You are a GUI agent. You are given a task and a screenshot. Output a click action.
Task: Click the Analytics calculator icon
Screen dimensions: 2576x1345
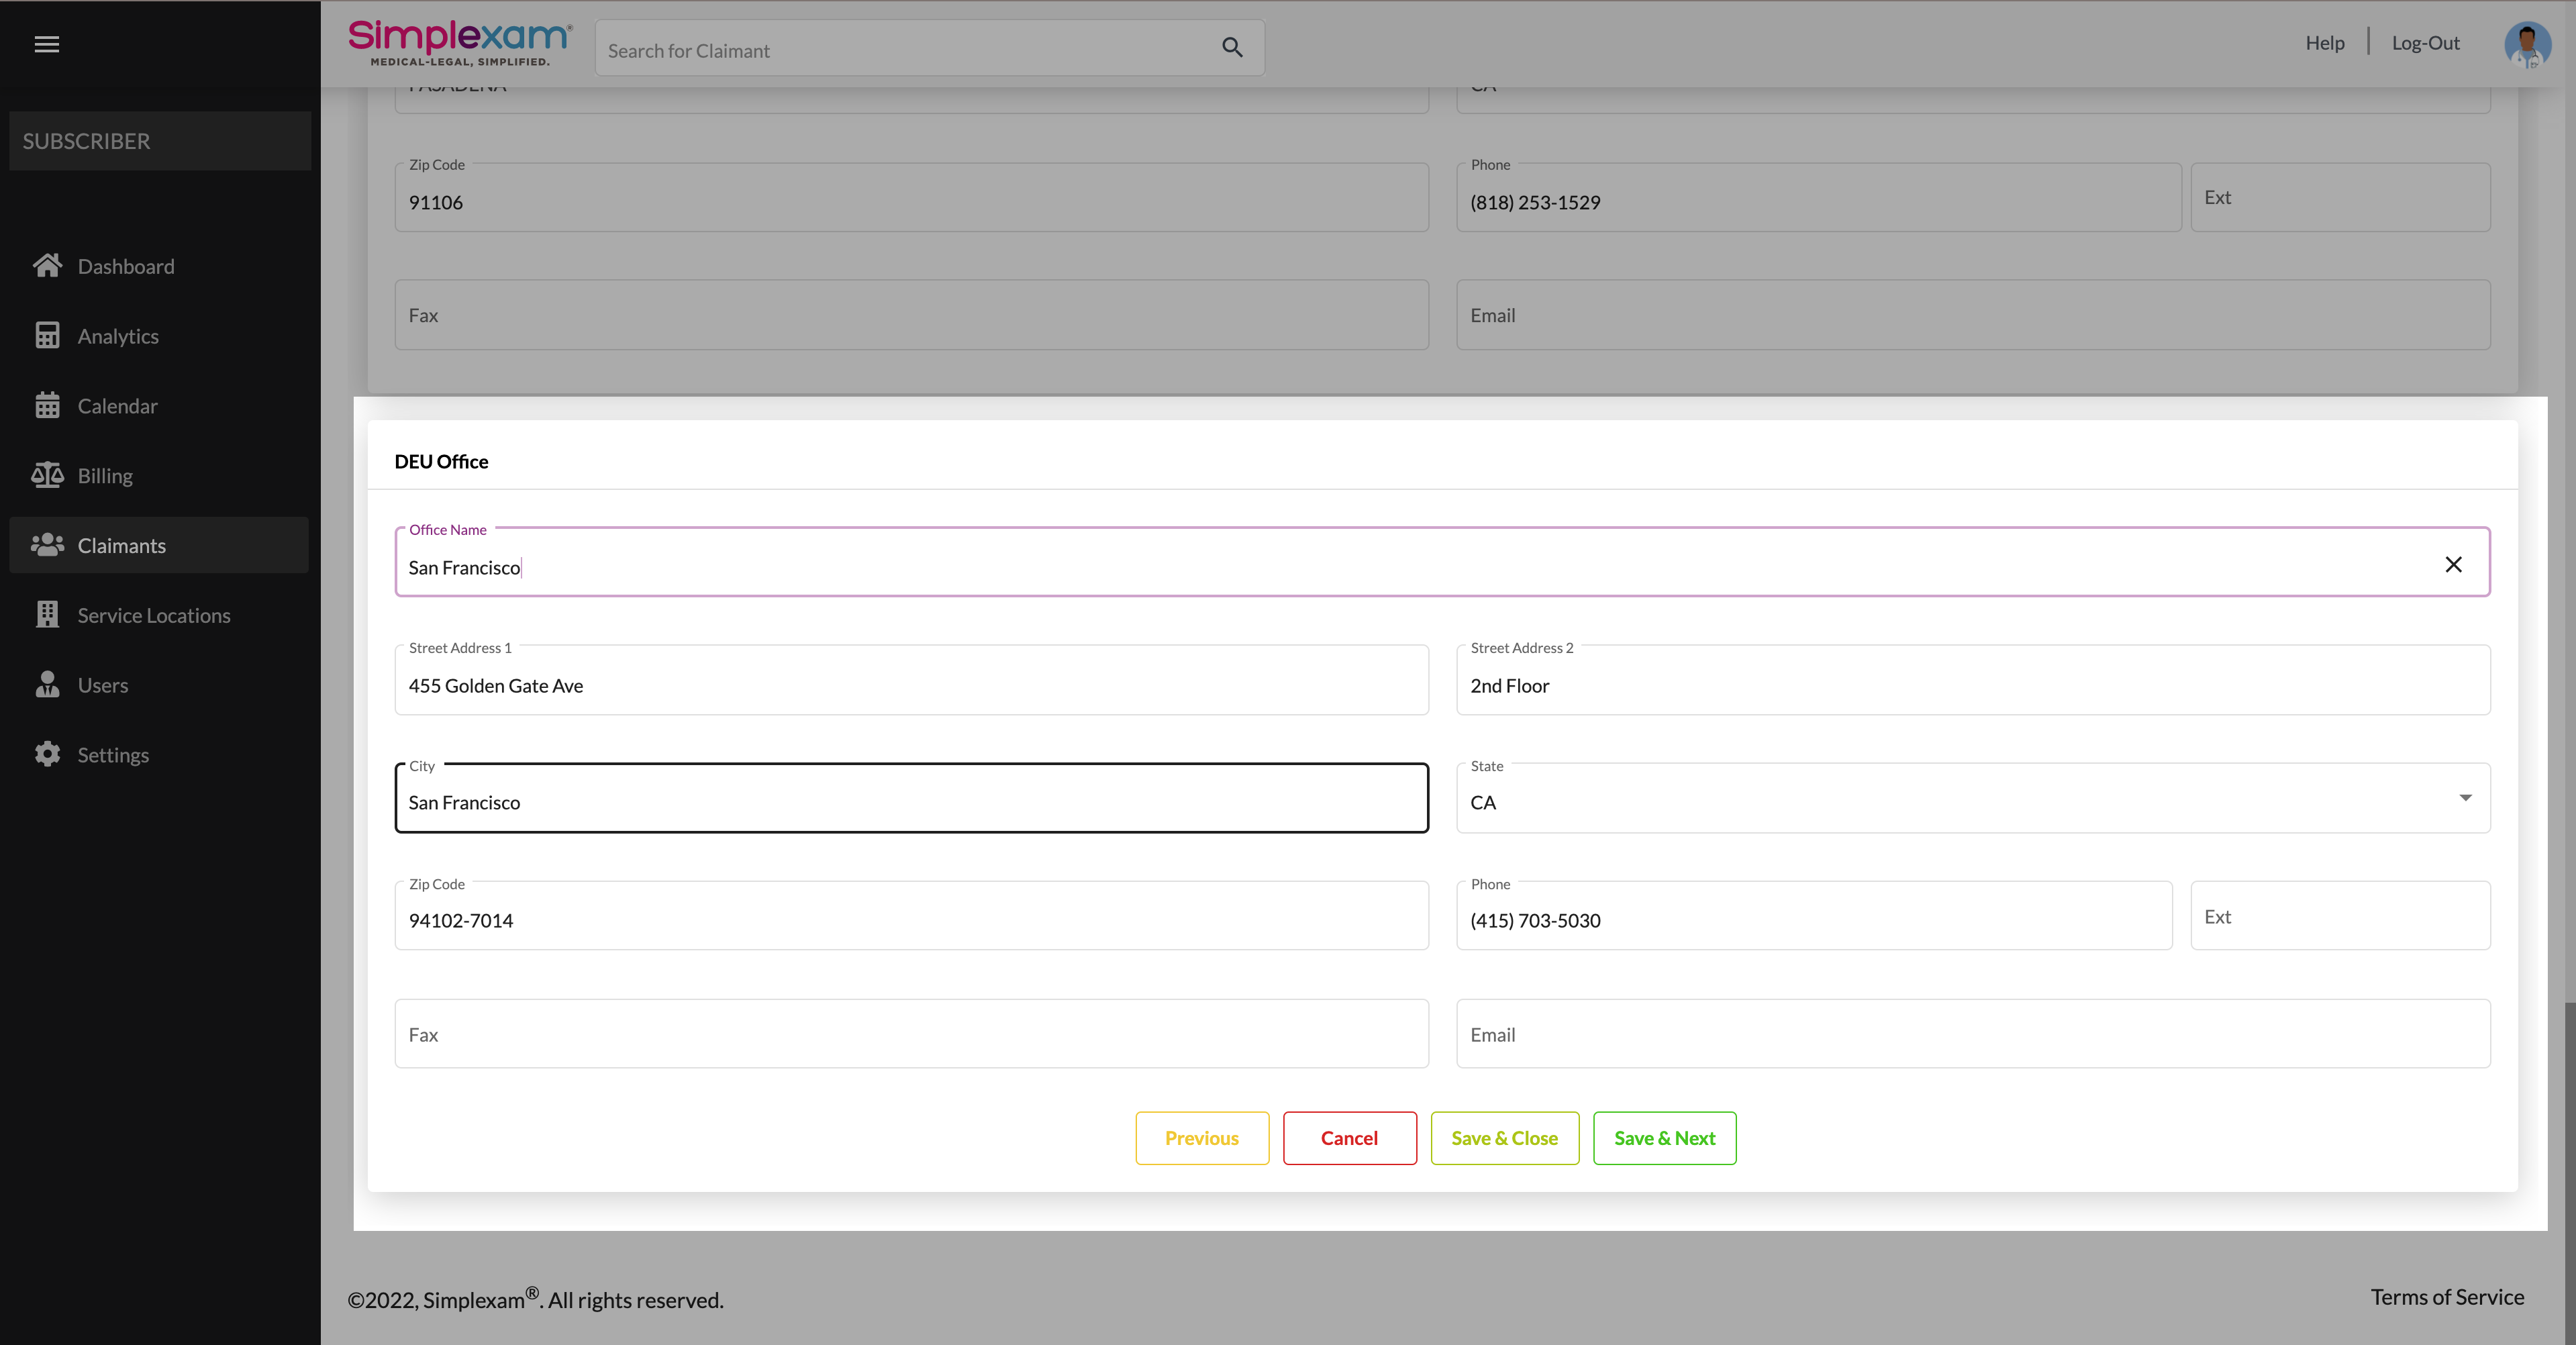point(47,335)
